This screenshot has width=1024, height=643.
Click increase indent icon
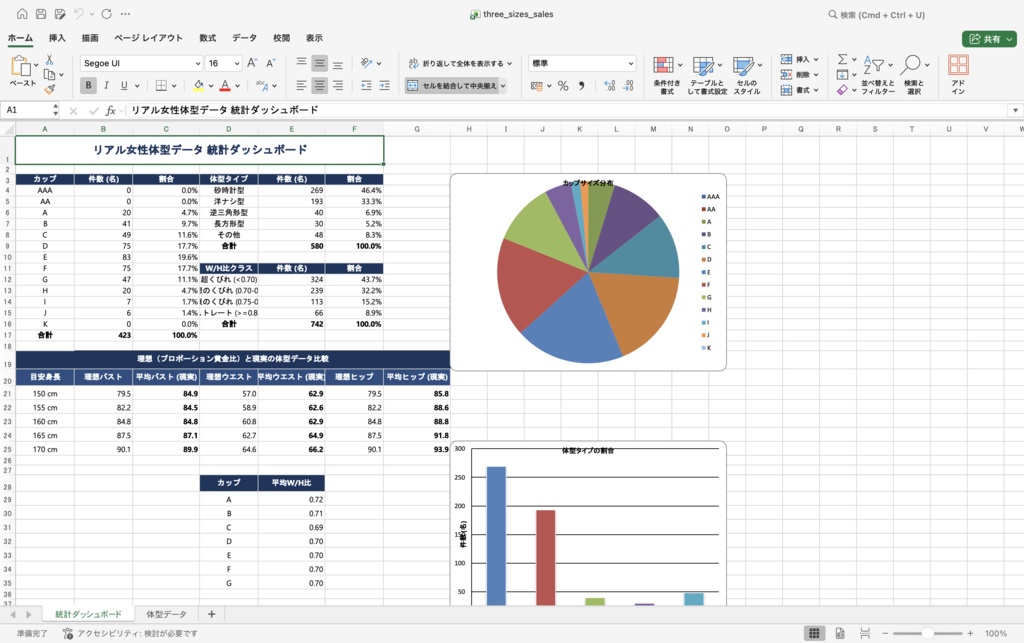pos(385,86)
